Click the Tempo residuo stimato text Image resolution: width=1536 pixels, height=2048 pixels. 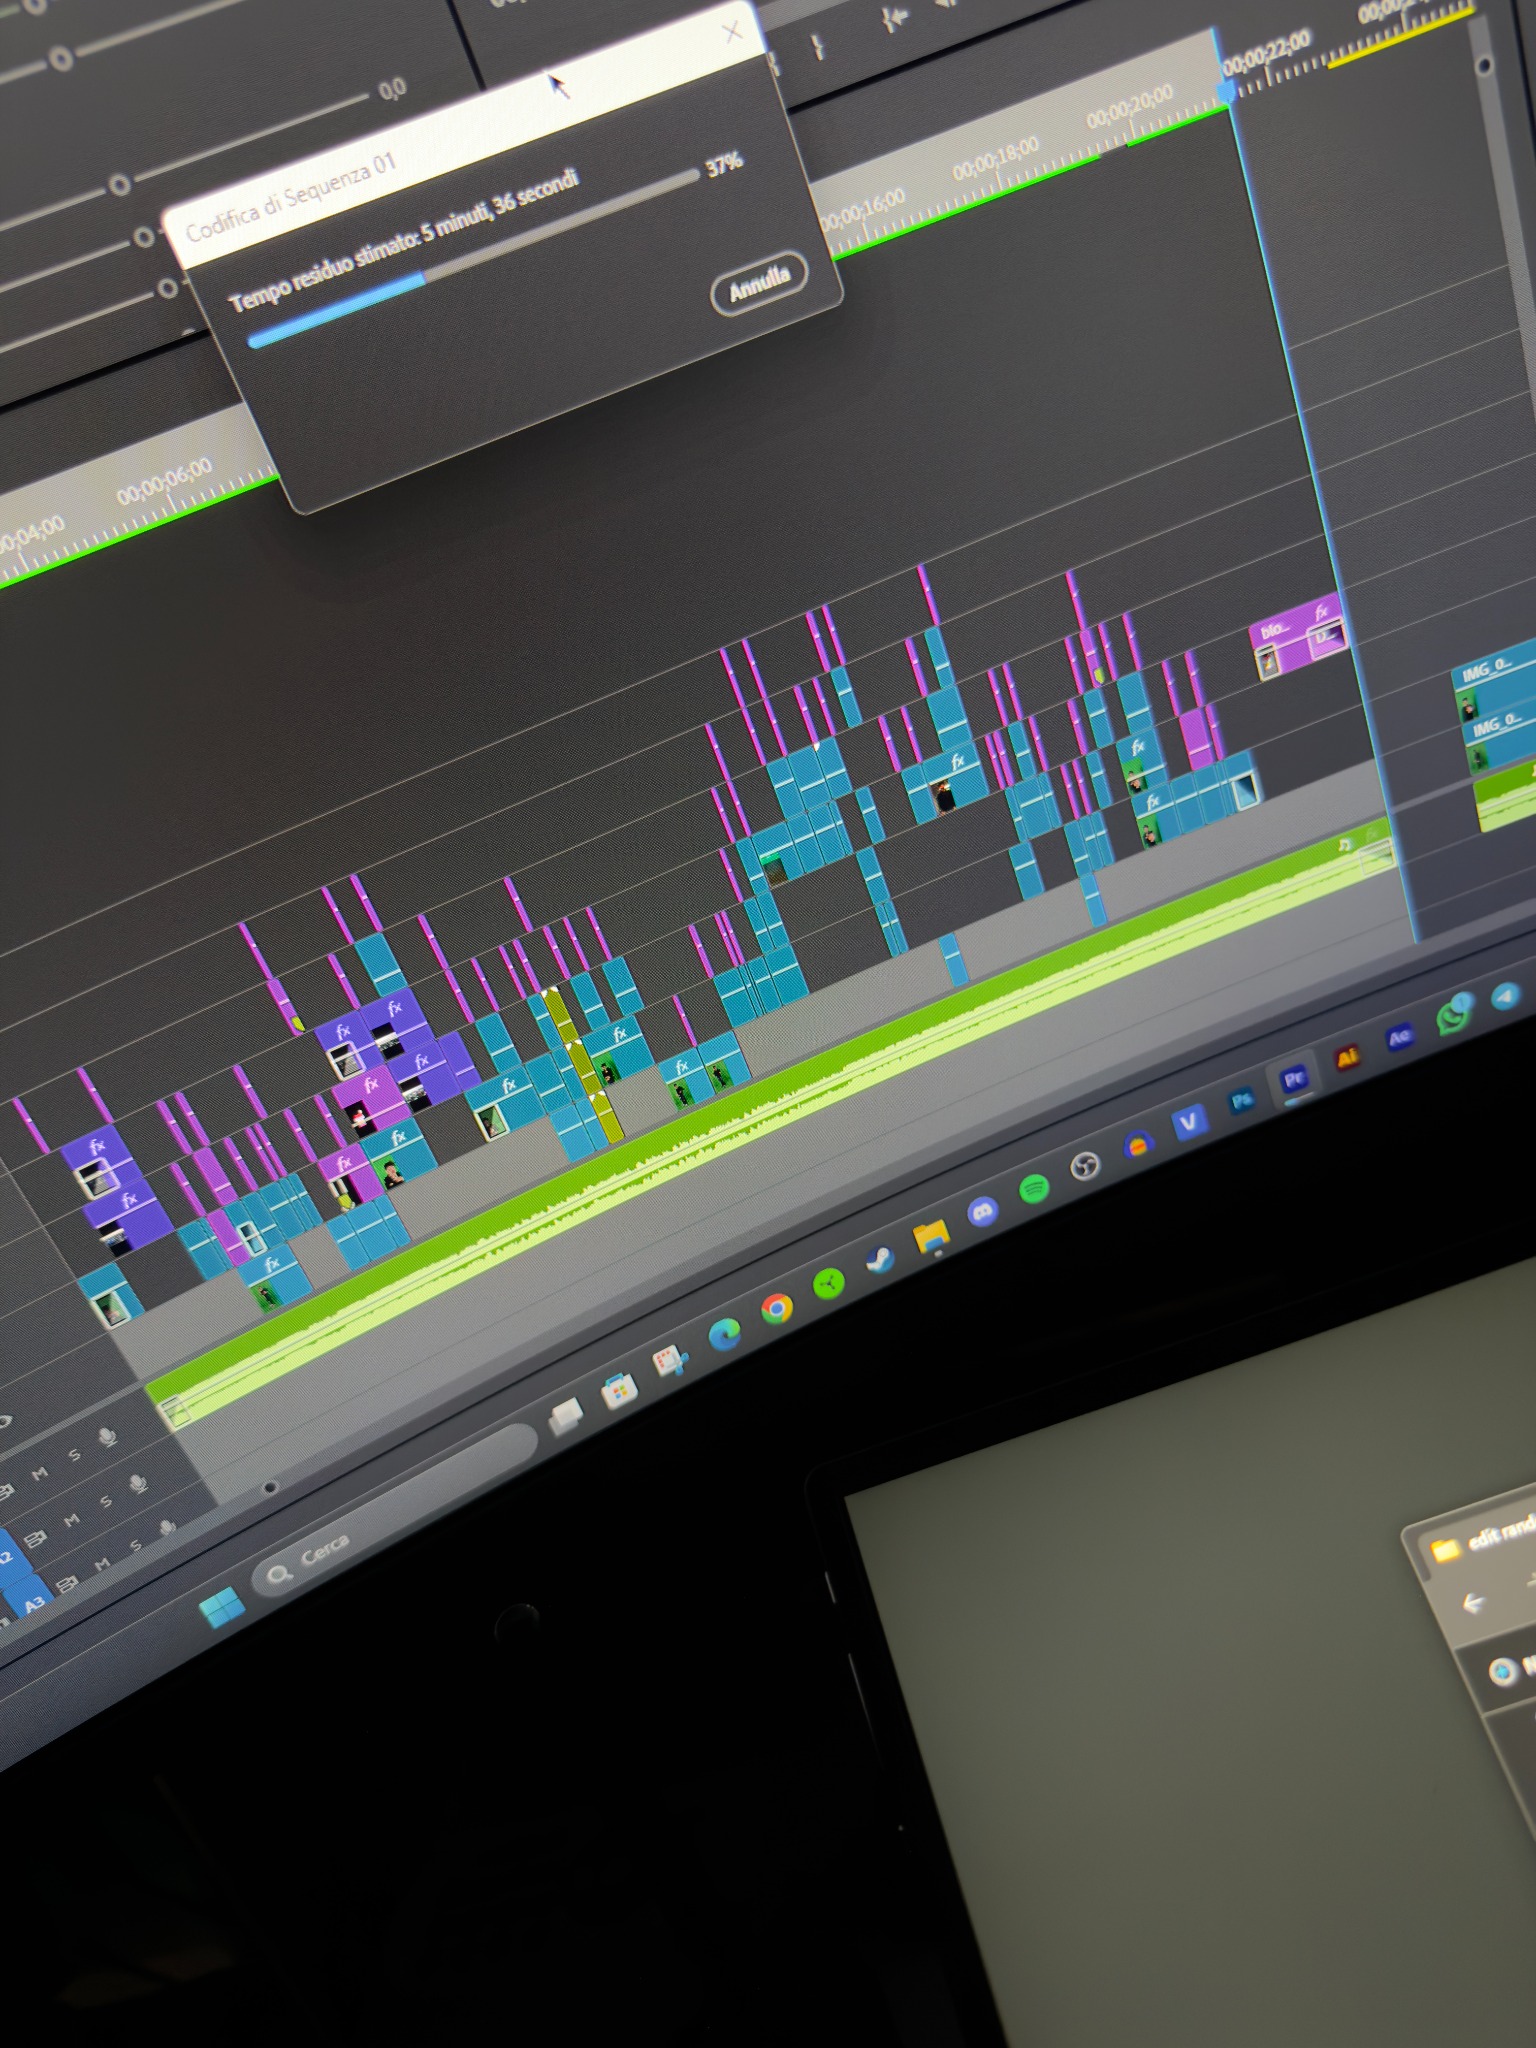pyautogui.click(x=404, y=240)
